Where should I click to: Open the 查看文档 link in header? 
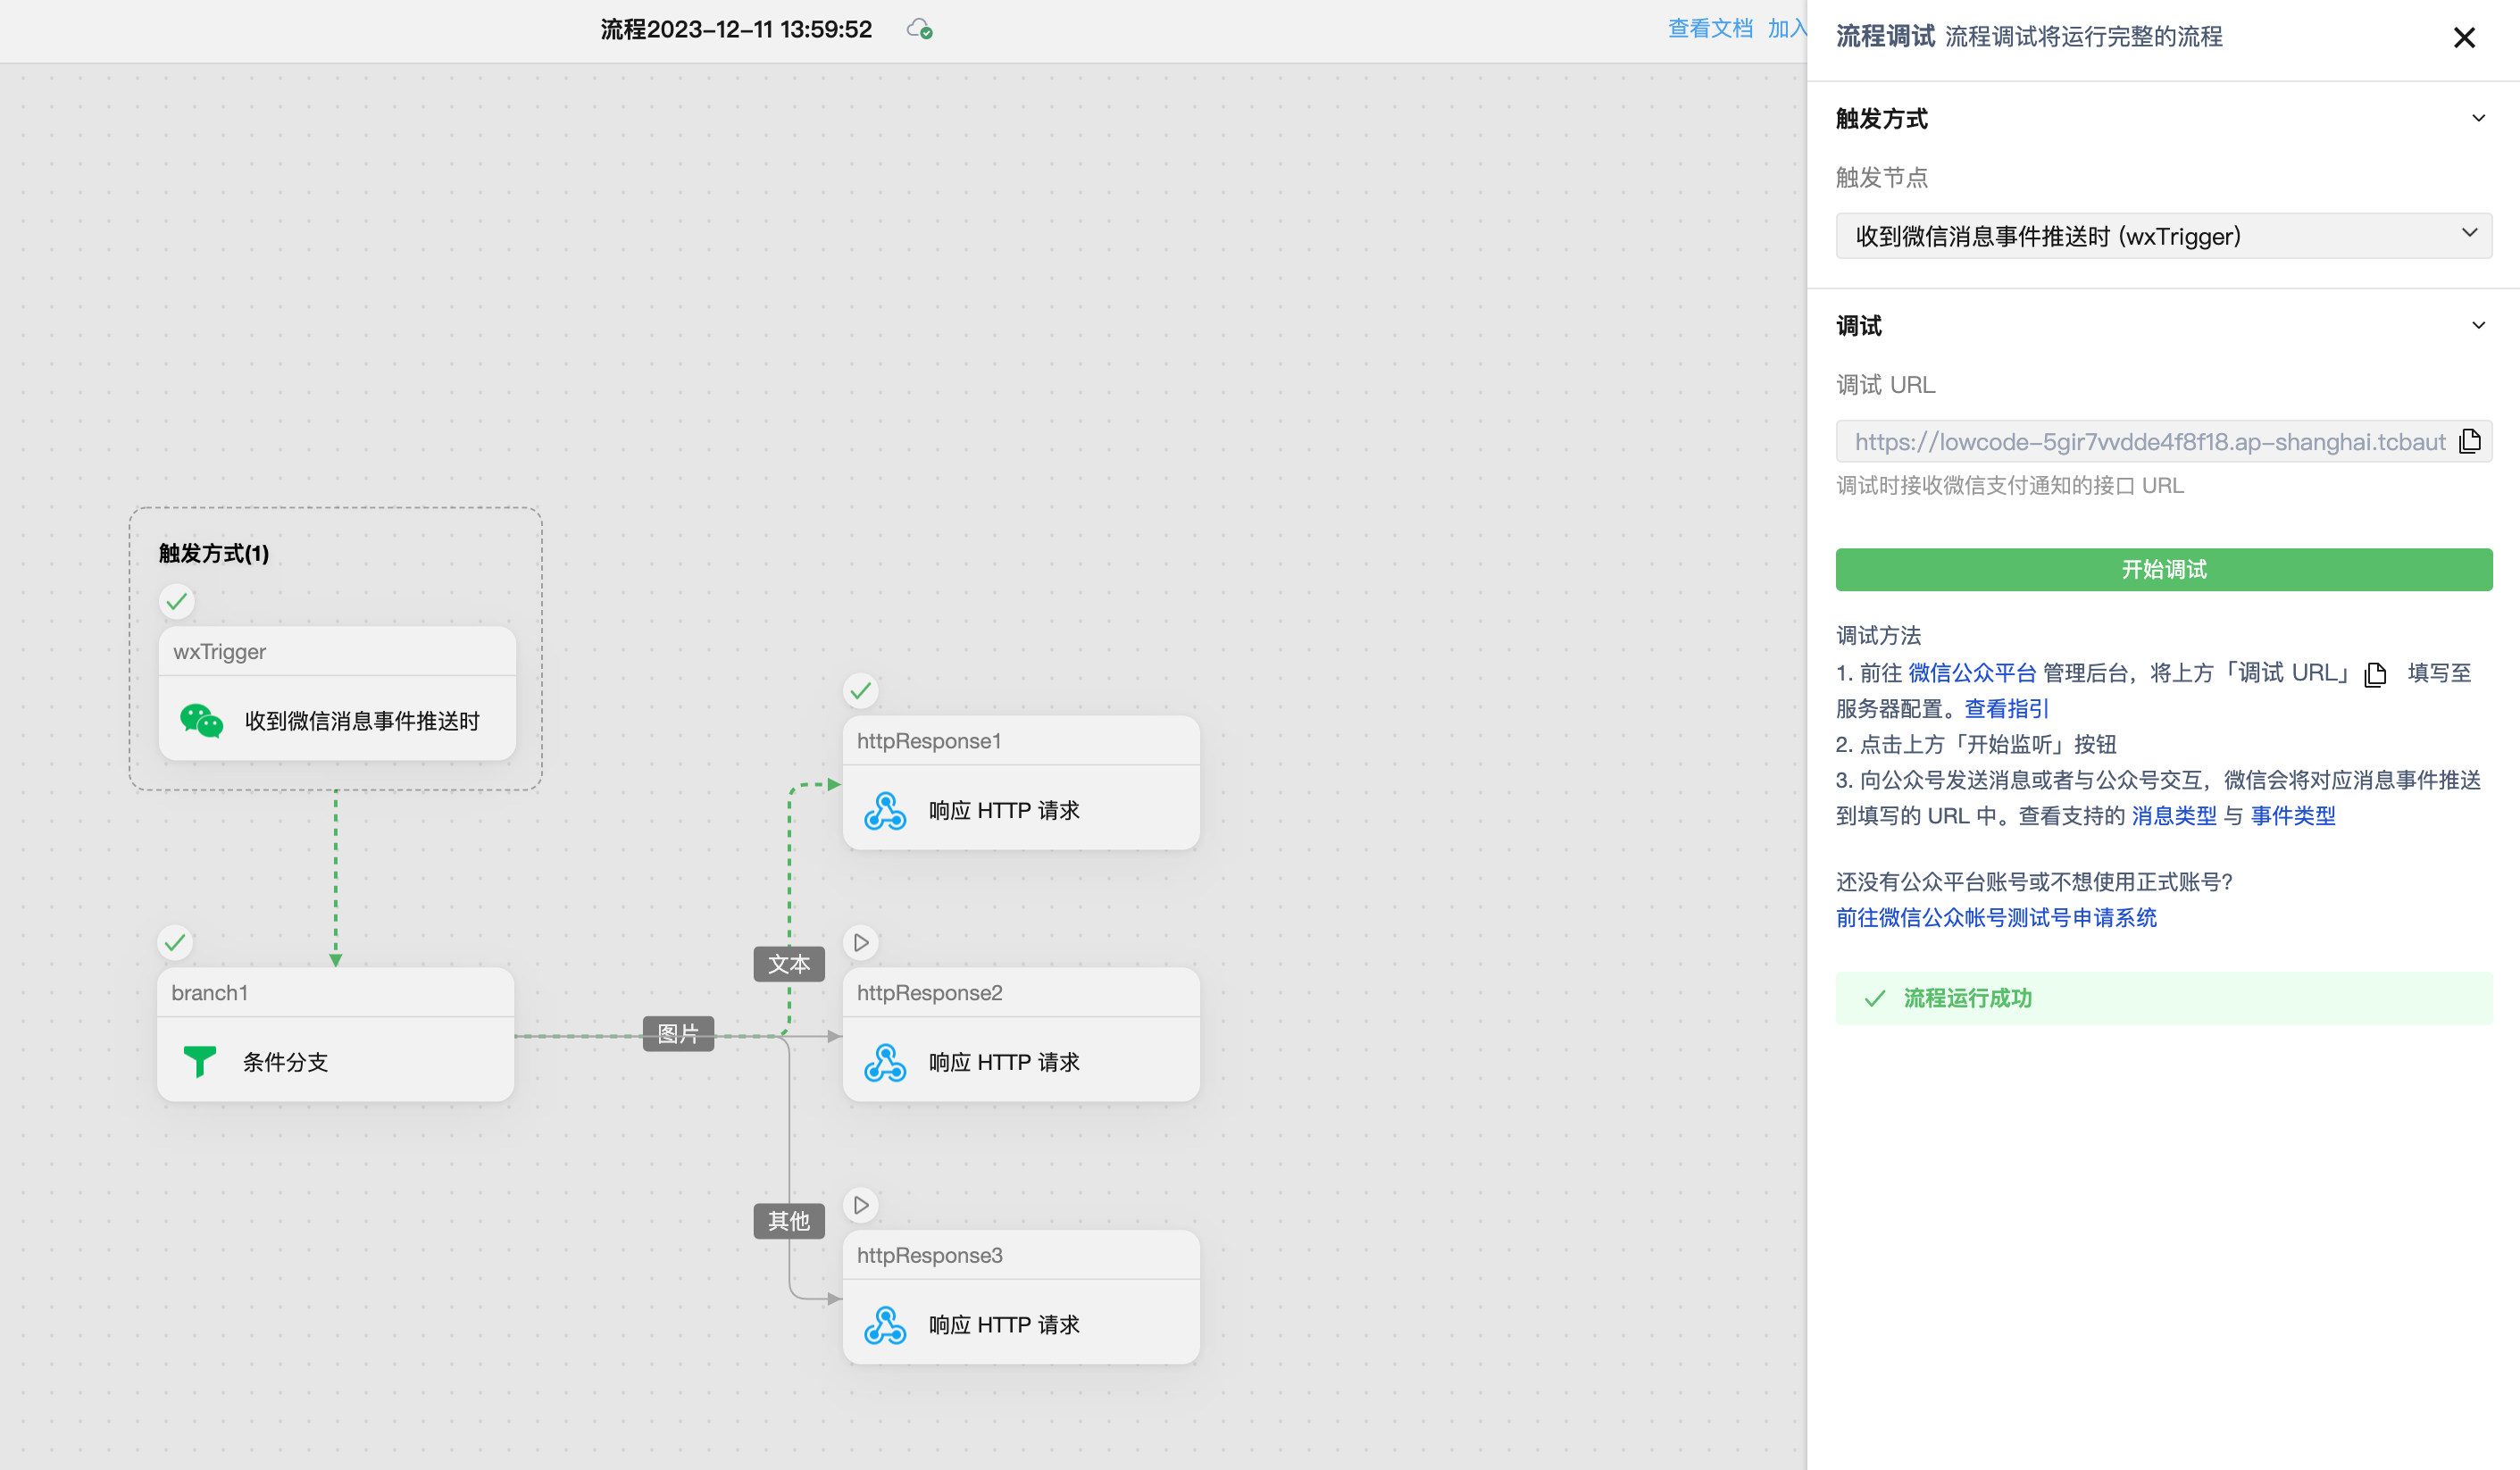(x=1710, y=28)
